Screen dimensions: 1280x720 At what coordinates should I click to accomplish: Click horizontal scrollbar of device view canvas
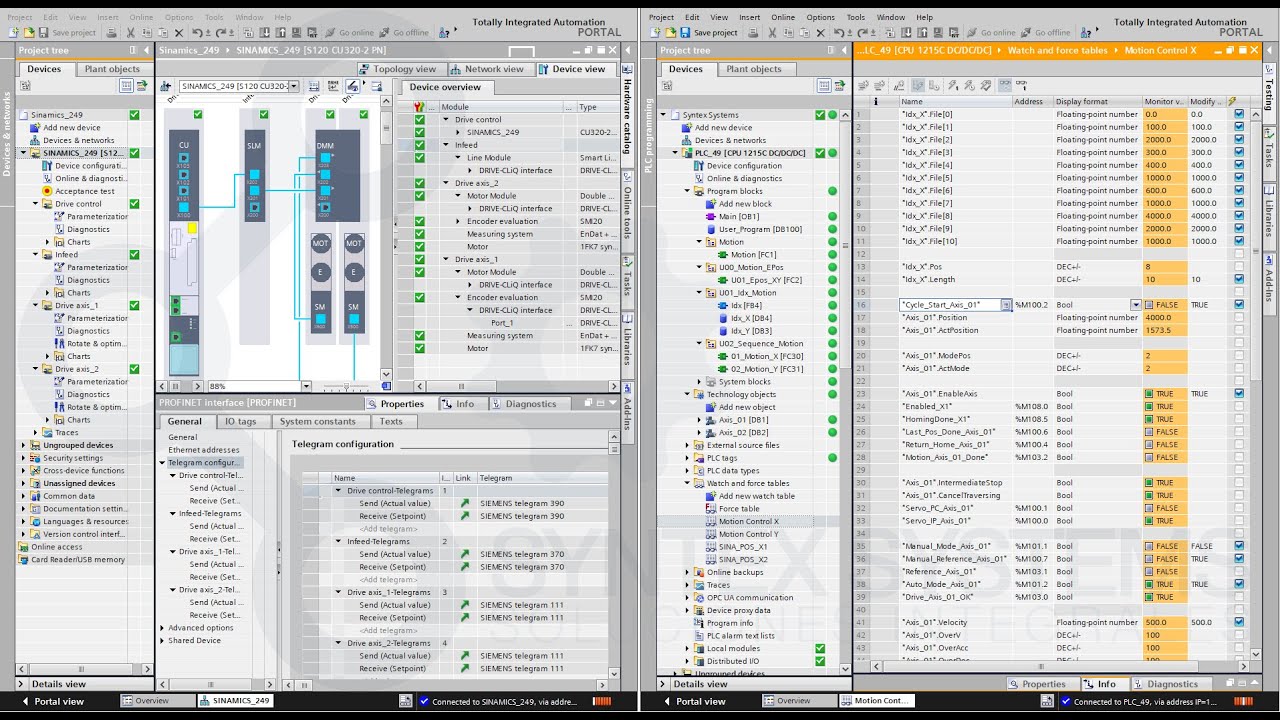[x=176, y=386]
